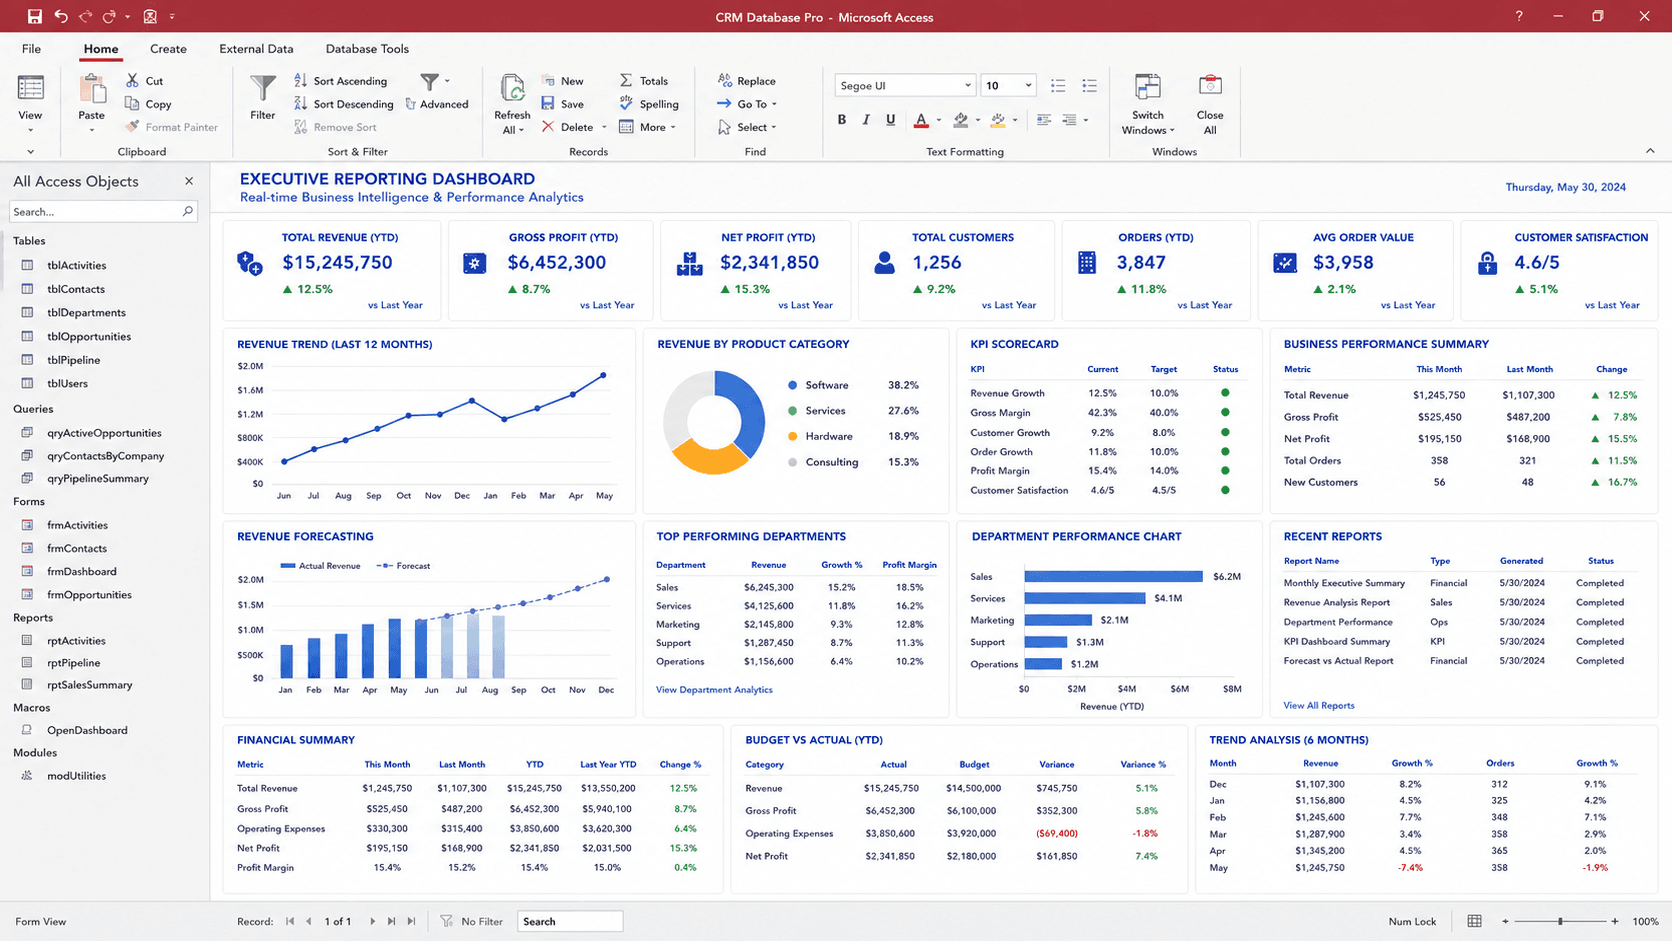Open the More dropdown in Records
The width and height of the screenshot is (1672, 941).
point(673,128)
